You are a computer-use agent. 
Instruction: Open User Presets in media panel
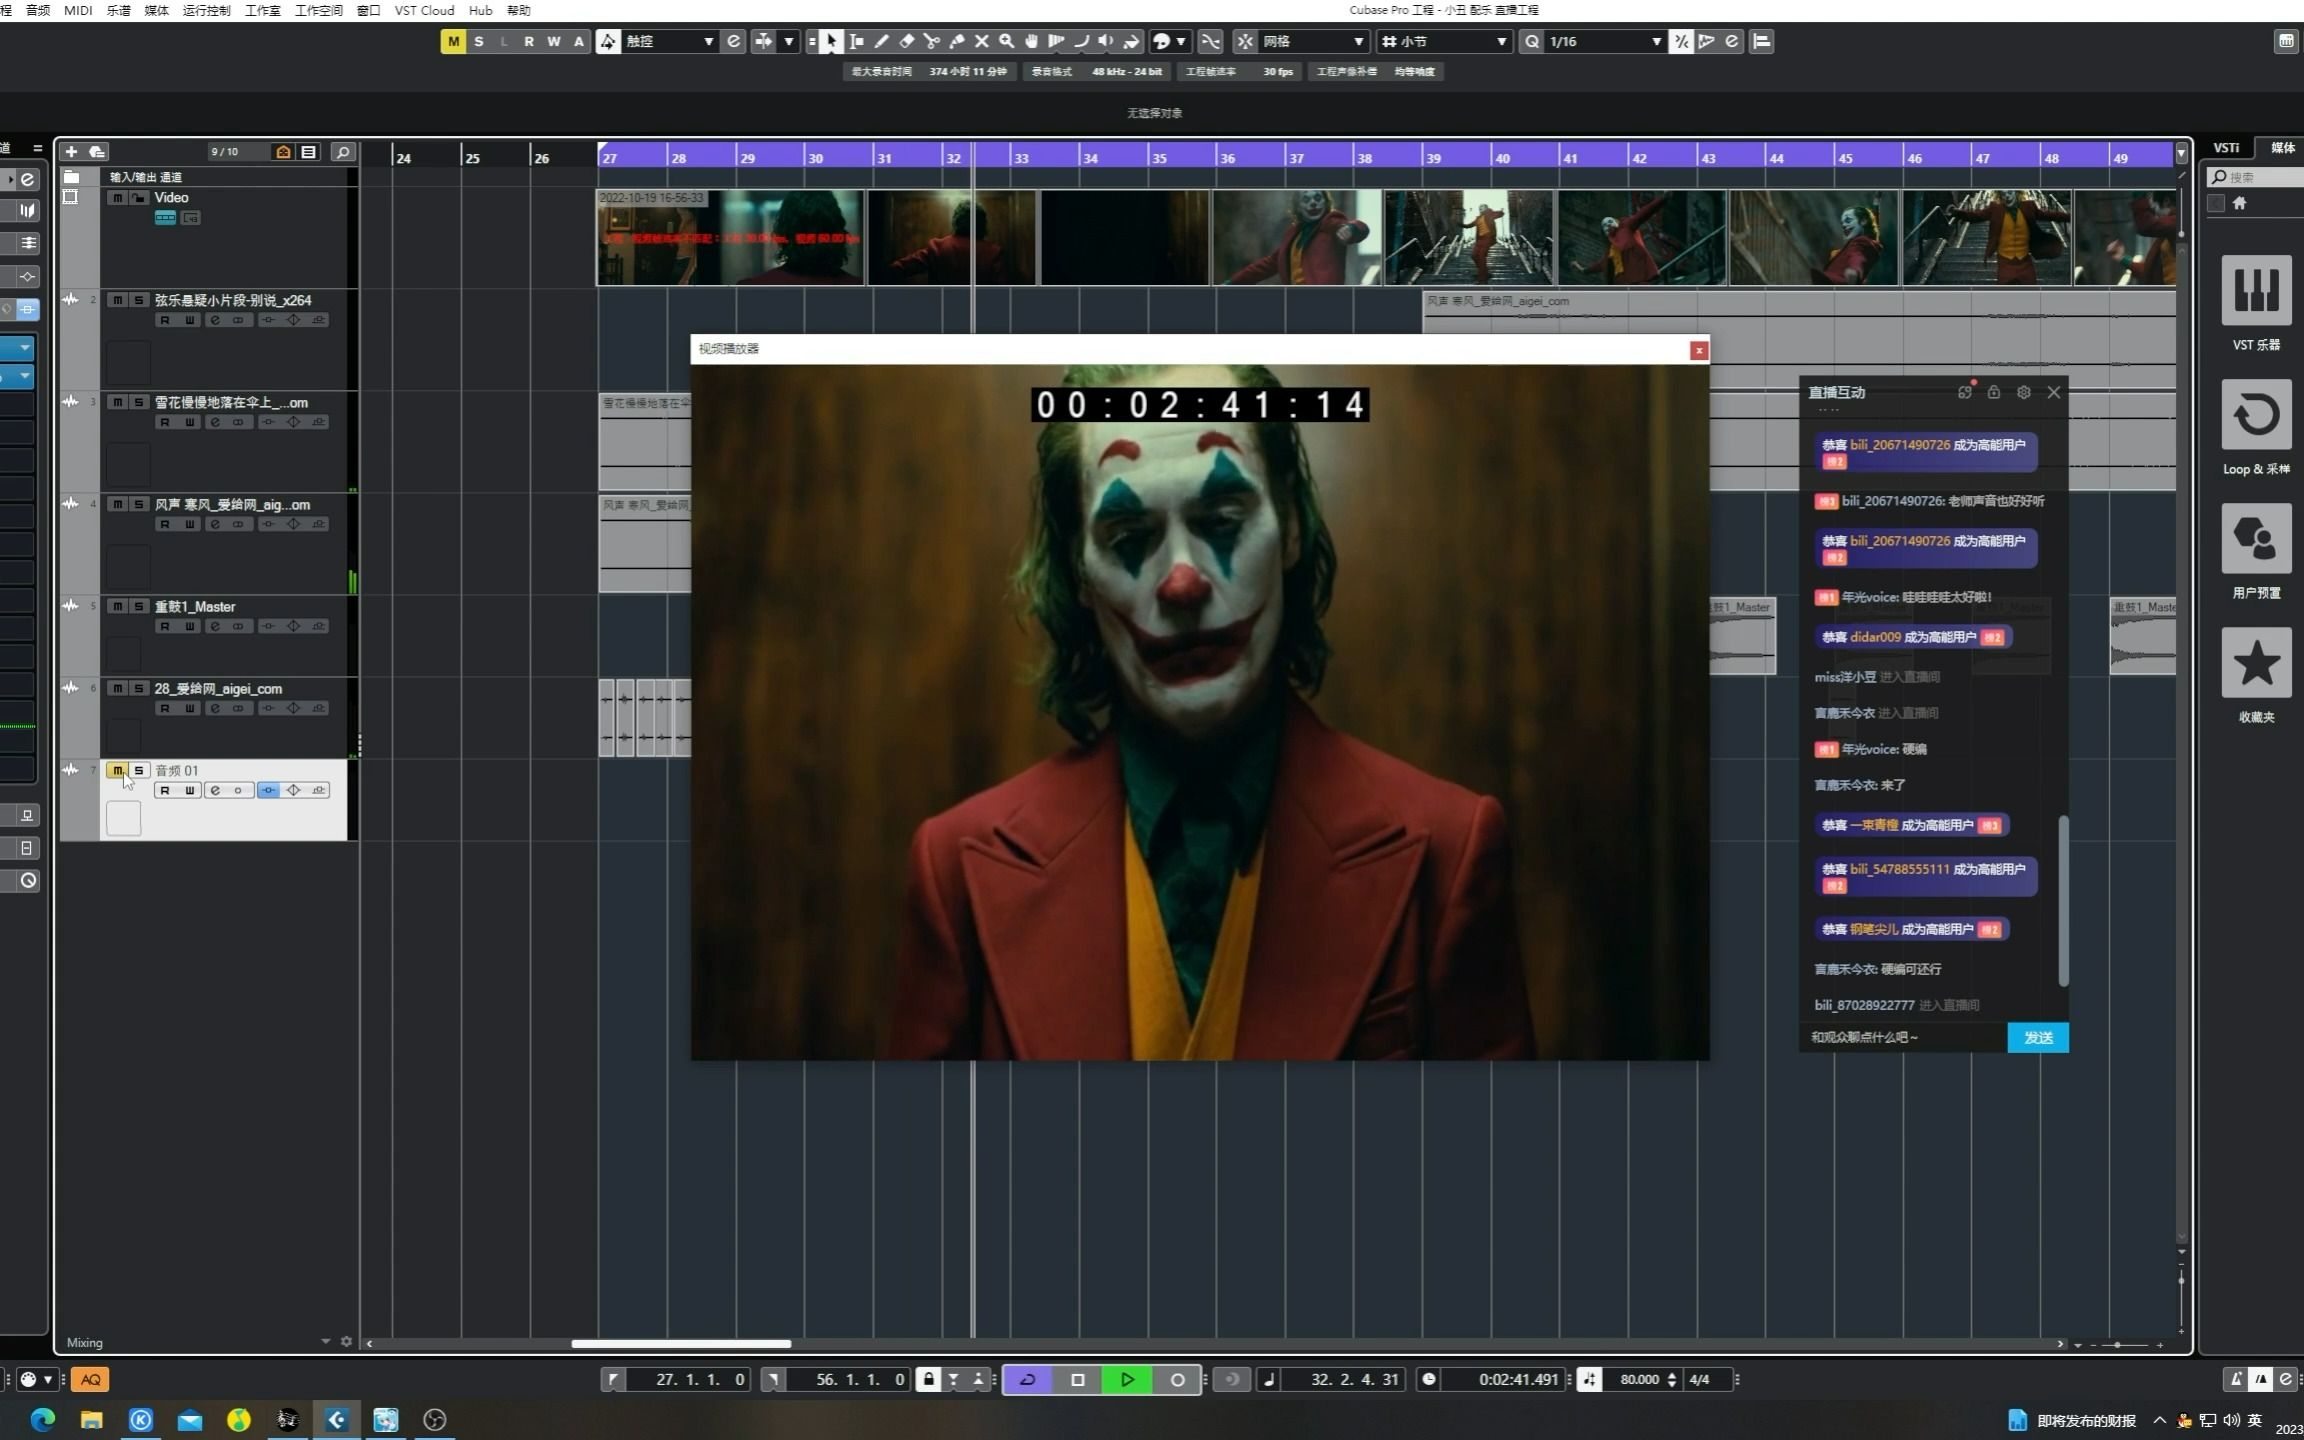tap(2256, 551)
